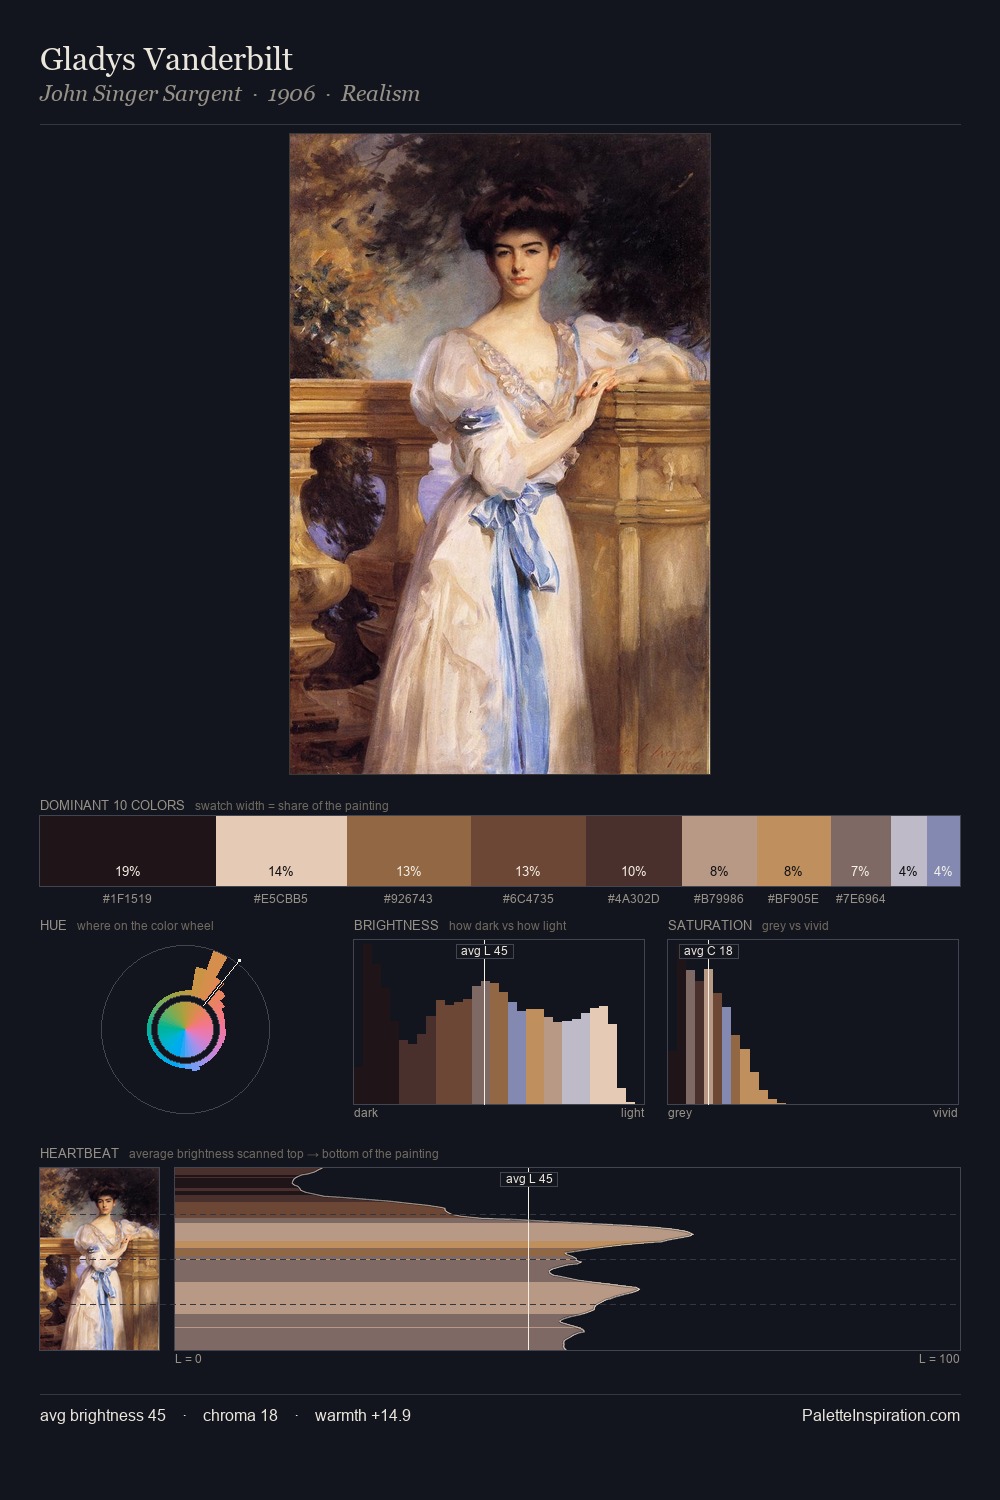Click the 'light' axis label under Brightness

tap(632, 1113)
